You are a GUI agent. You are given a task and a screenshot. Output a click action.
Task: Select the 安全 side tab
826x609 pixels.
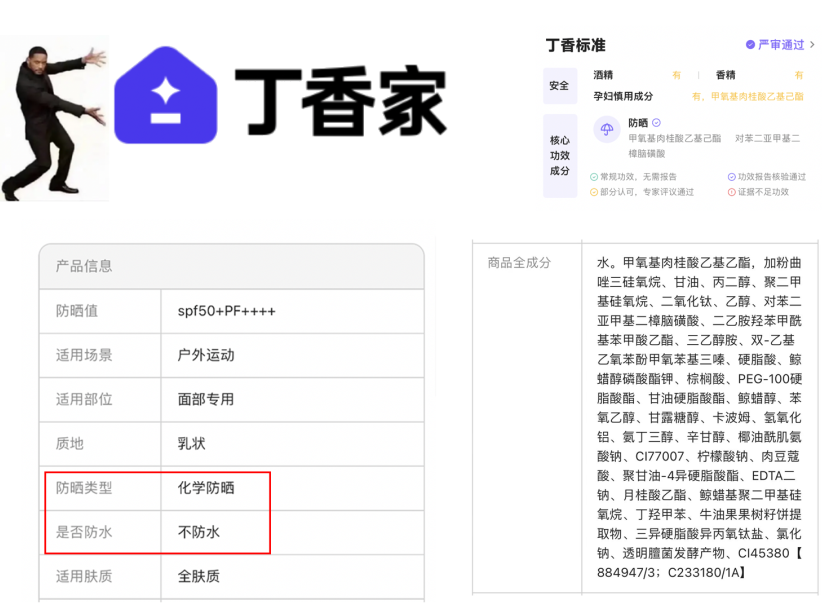559,86
